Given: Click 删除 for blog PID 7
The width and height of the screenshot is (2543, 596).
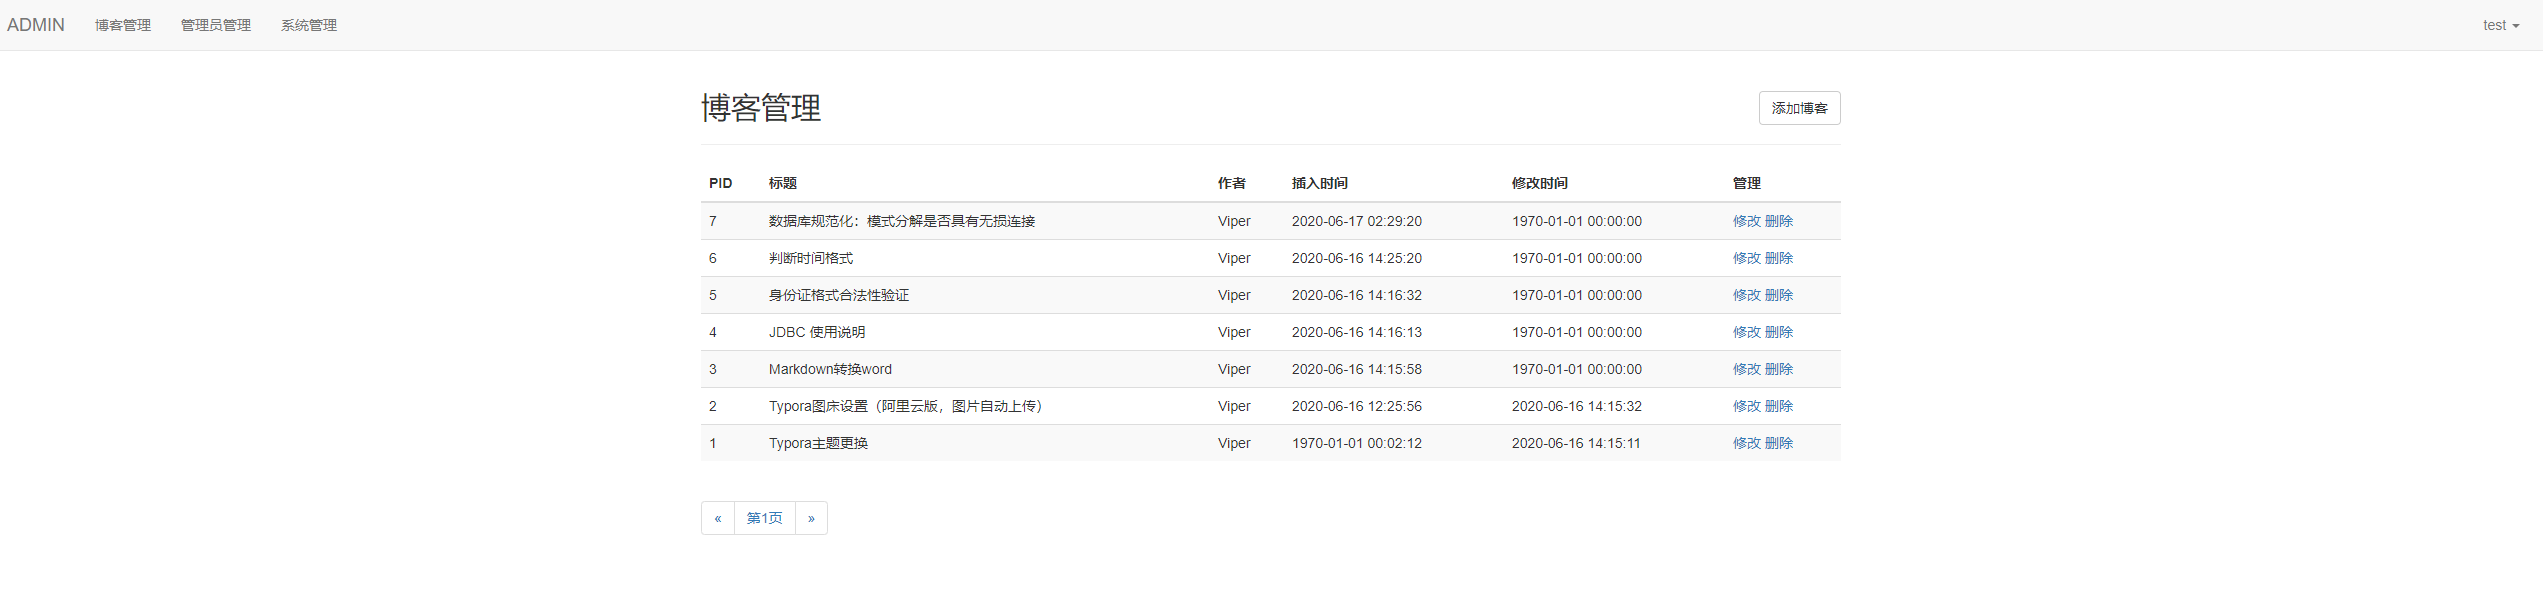Looking at the screenshot, I should tap(1779, 221).
